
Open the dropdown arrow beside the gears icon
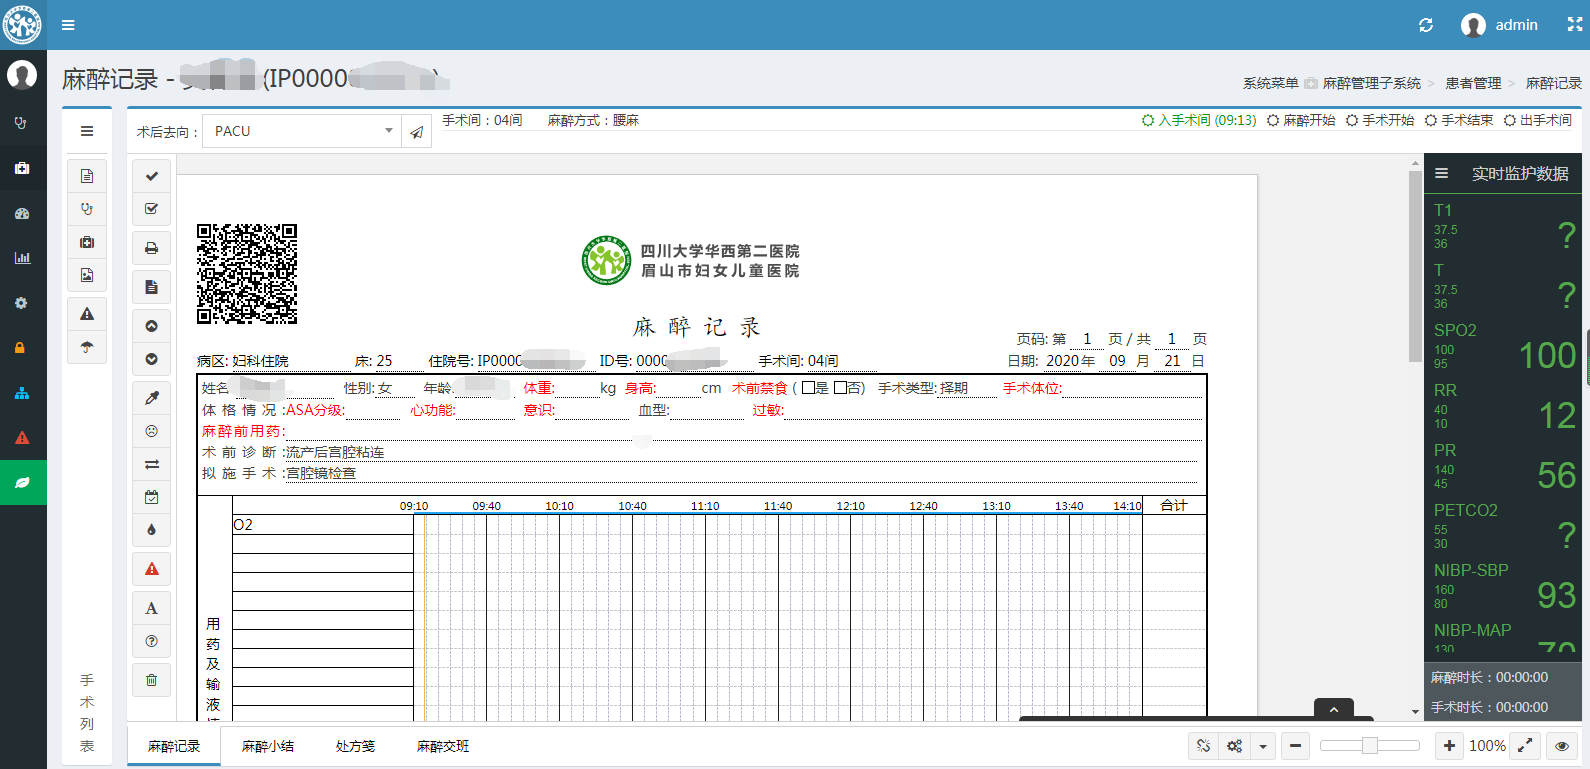point(1263,746)
